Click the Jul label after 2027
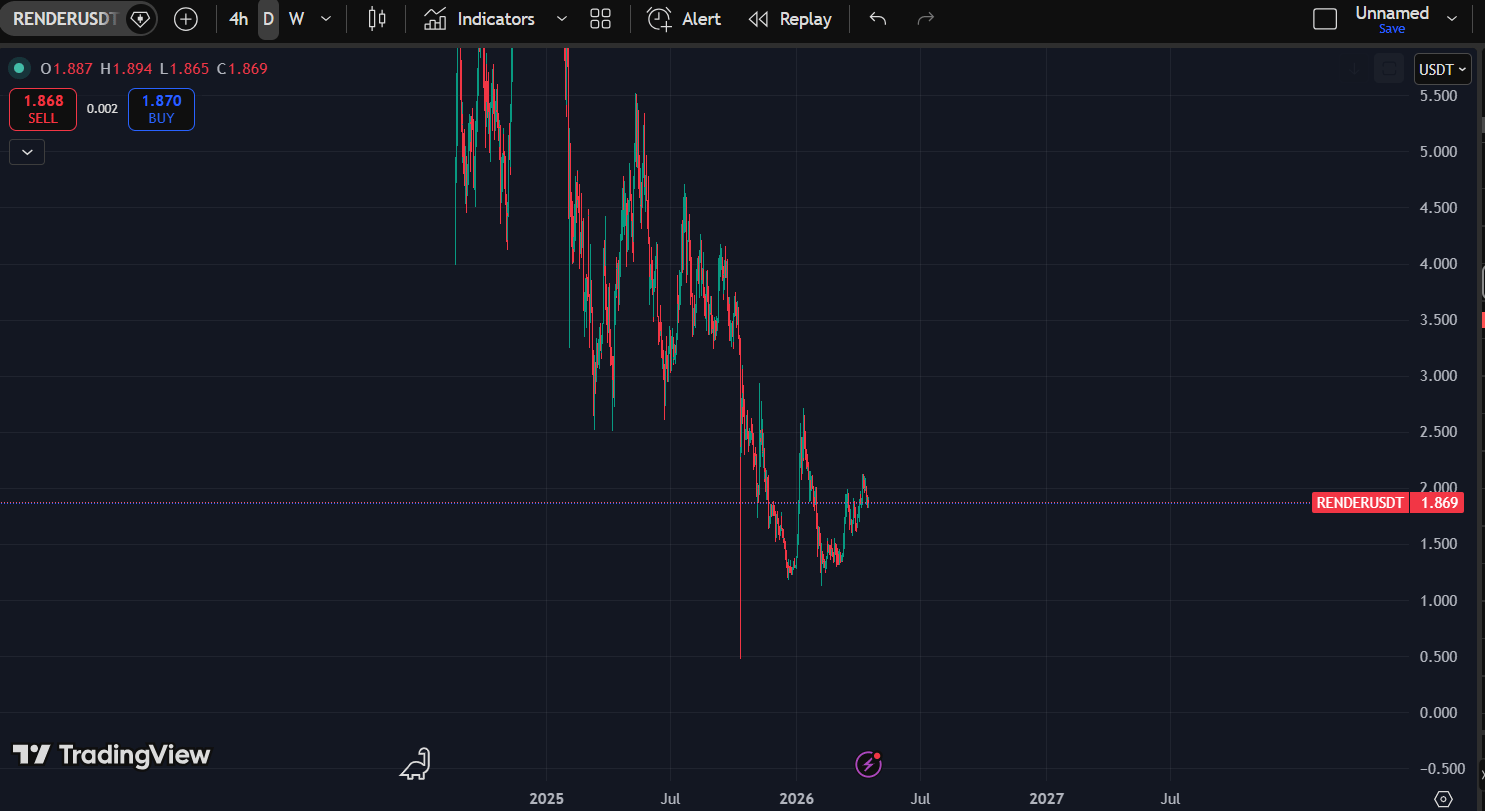This screenshot has height=811, width=1485. [x=1170, y=799]
